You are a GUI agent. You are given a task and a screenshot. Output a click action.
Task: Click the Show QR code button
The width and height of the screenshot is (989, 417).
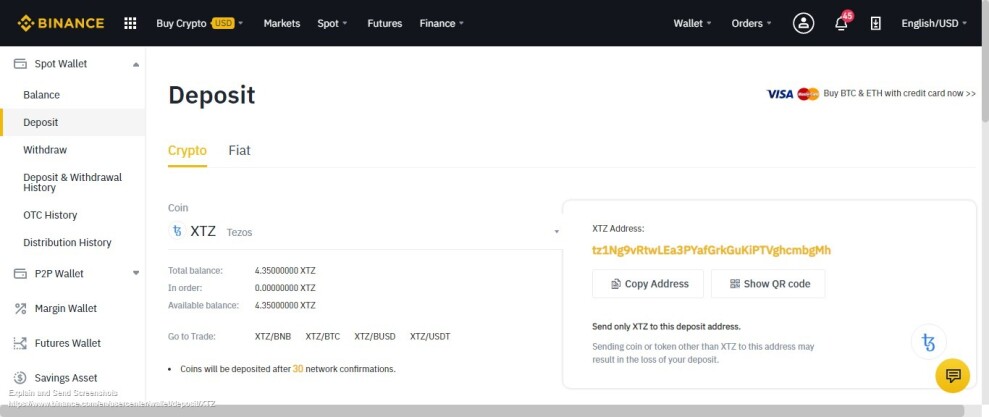[x=768, y=284]
